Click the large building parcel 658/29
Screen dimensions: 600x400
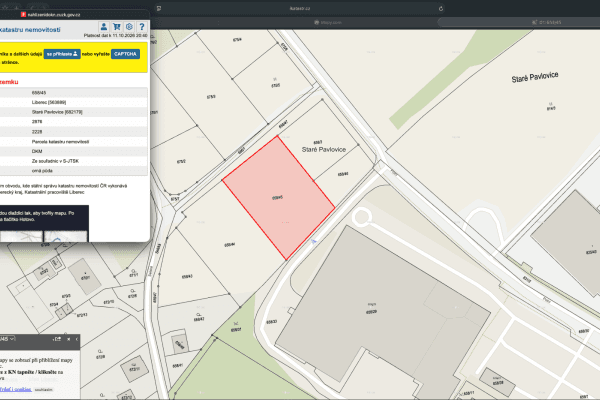tap(371, 312)
